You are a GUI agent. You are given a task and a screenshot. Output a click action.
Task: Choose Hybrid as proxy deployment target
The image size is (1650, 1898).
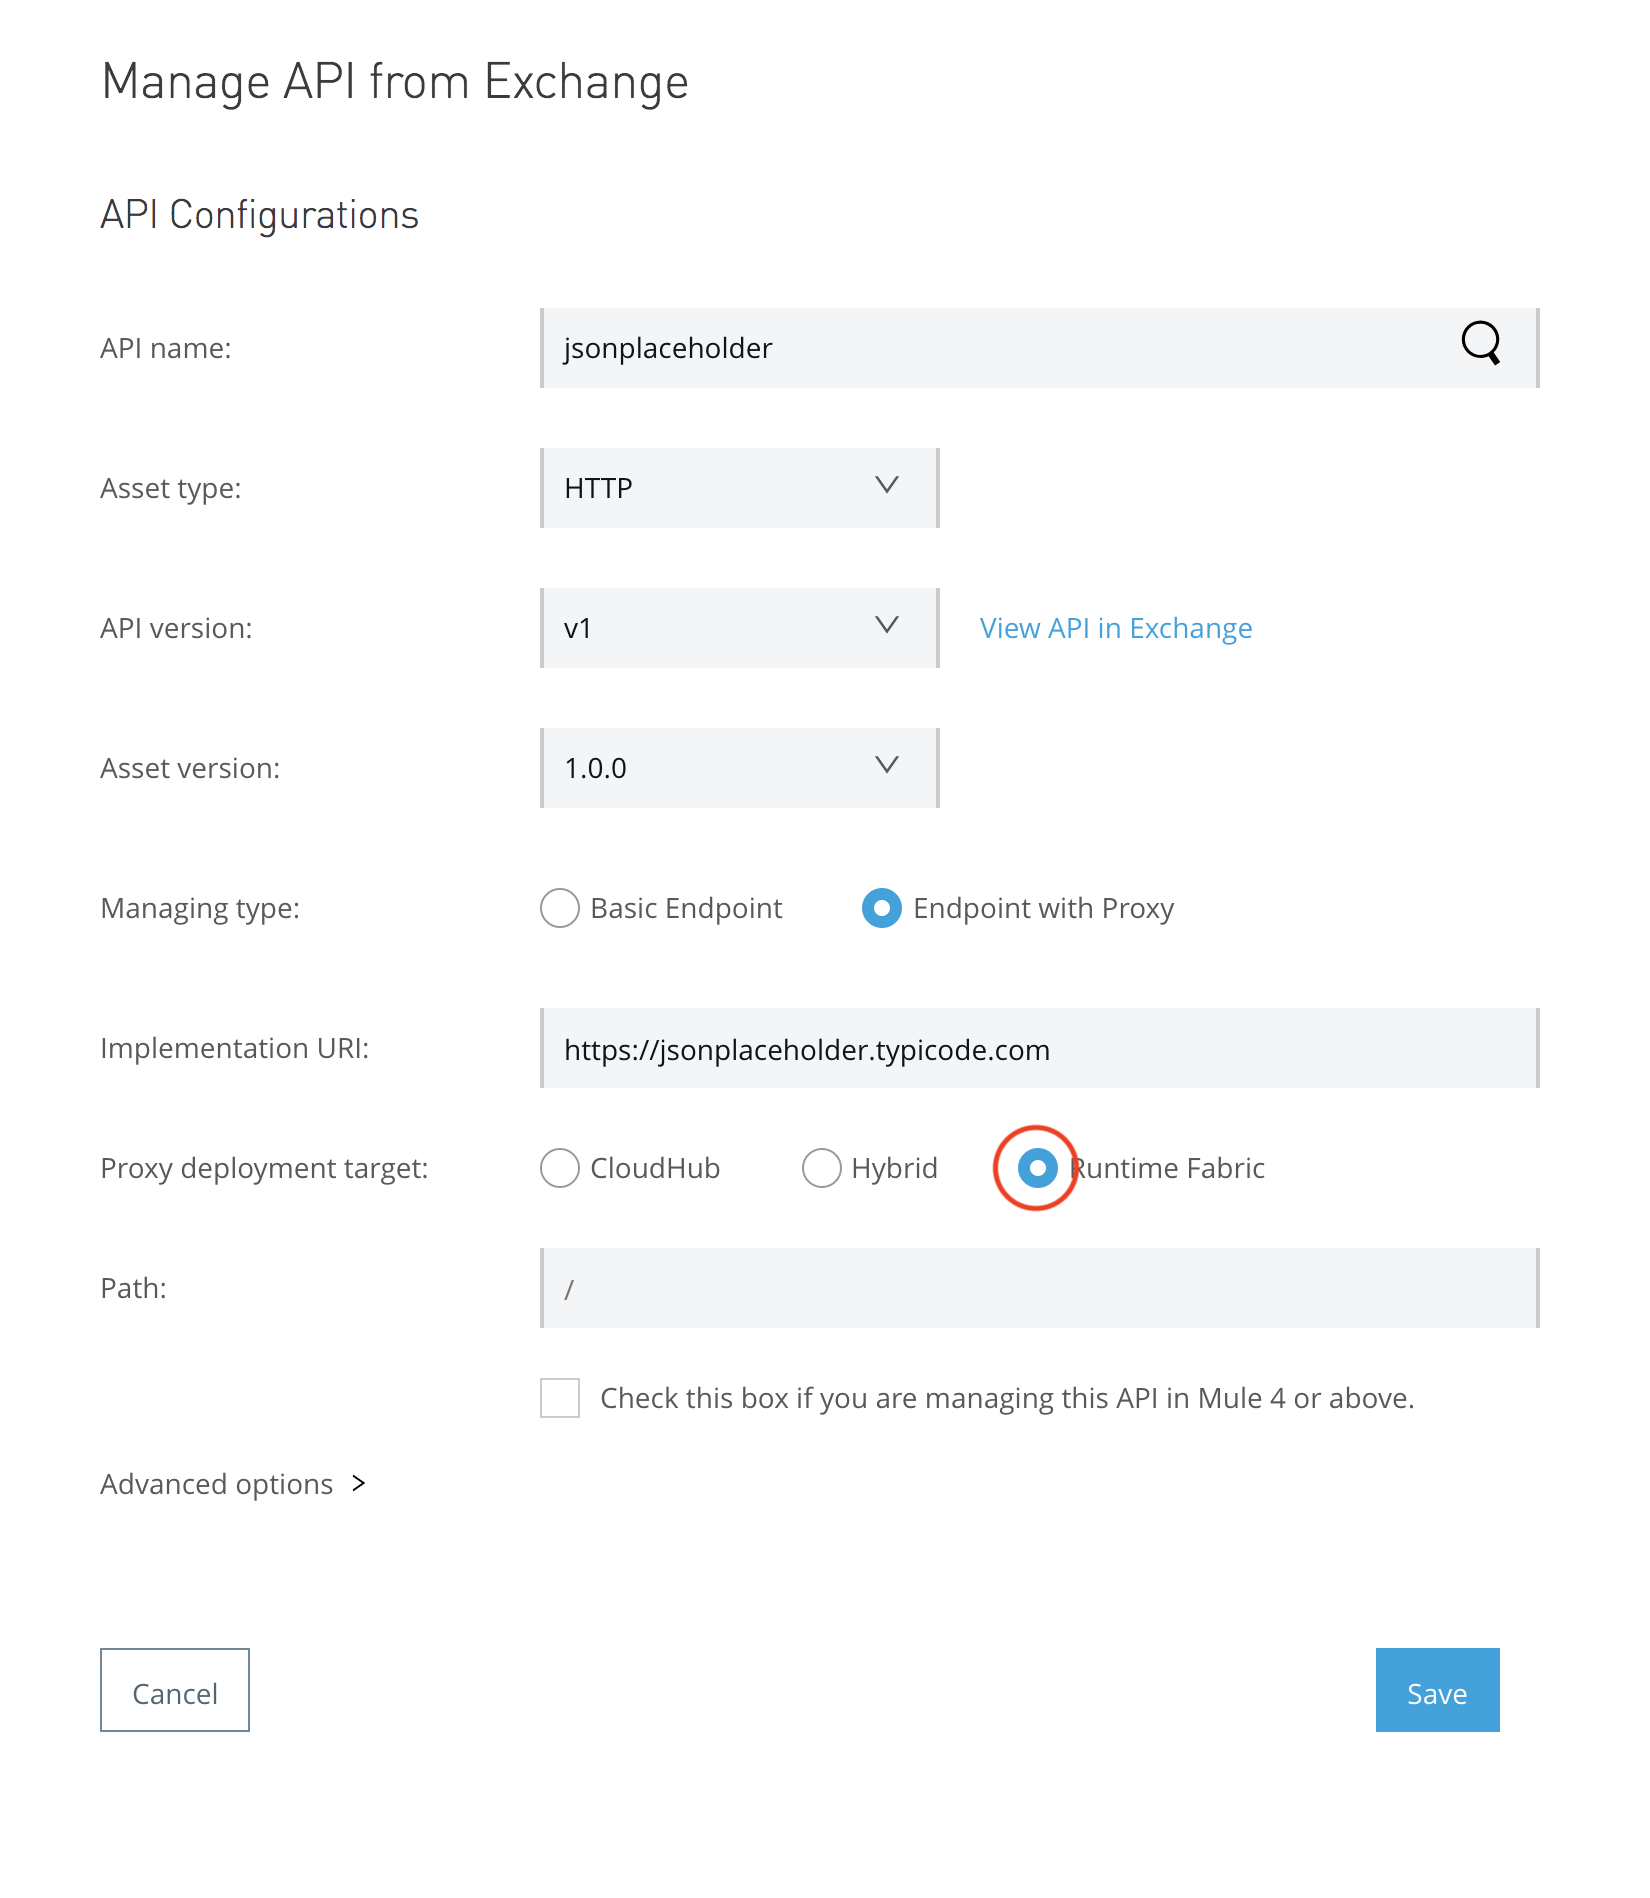point(822,1168)
